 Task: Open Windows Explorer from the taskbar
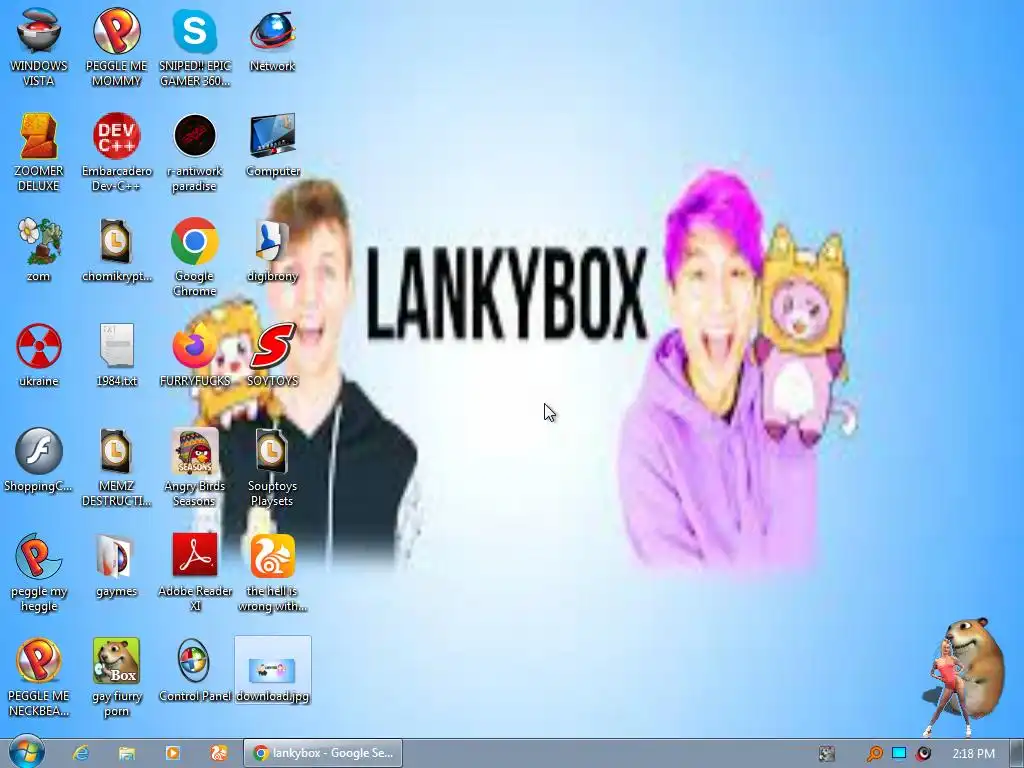pyautogui.click(x=127, y=753)
